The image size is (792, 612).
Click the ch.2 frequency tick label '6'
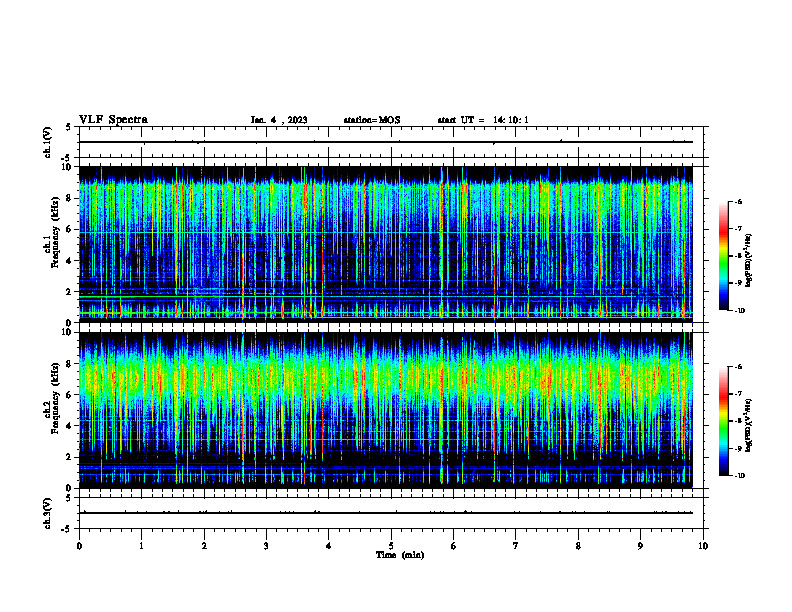[69, 395]
